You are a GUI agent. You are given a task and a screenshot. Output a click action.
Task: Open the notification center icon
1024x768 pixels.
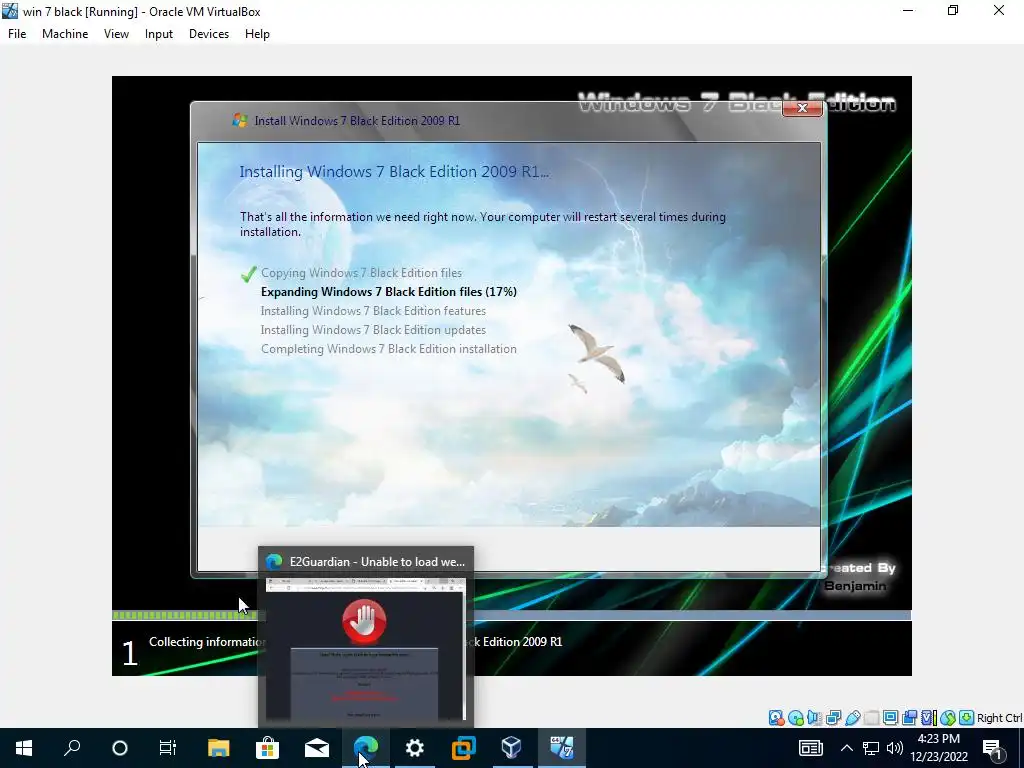click(993, 748)
